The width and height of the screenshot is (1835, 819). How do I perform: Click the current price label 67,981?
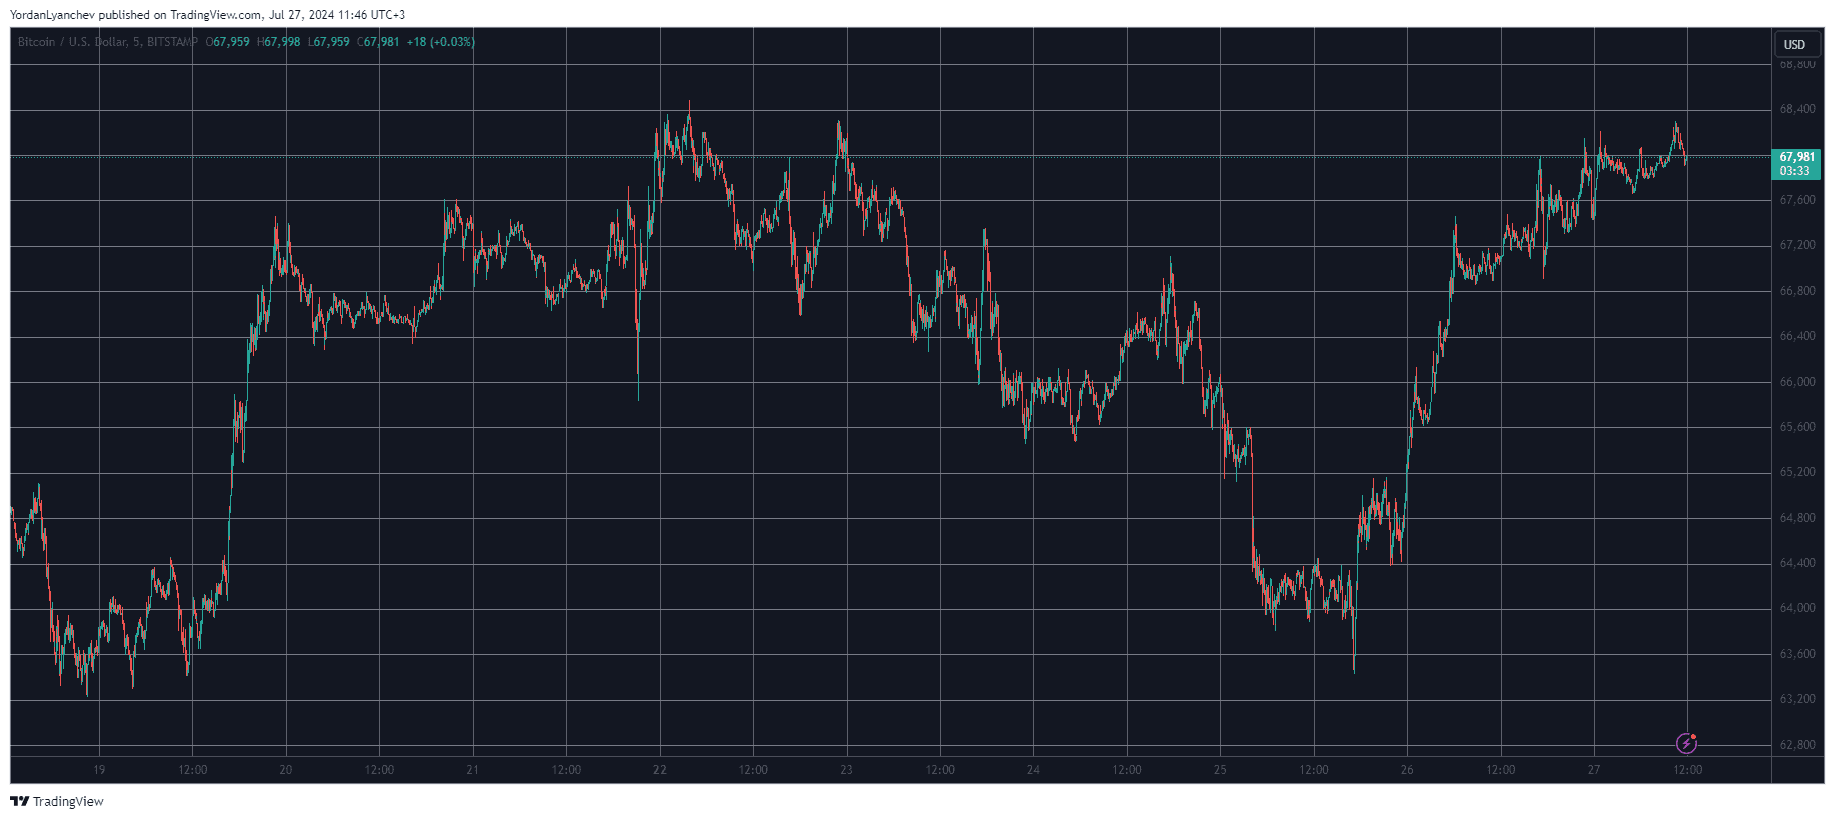(x=1797, y=157)
